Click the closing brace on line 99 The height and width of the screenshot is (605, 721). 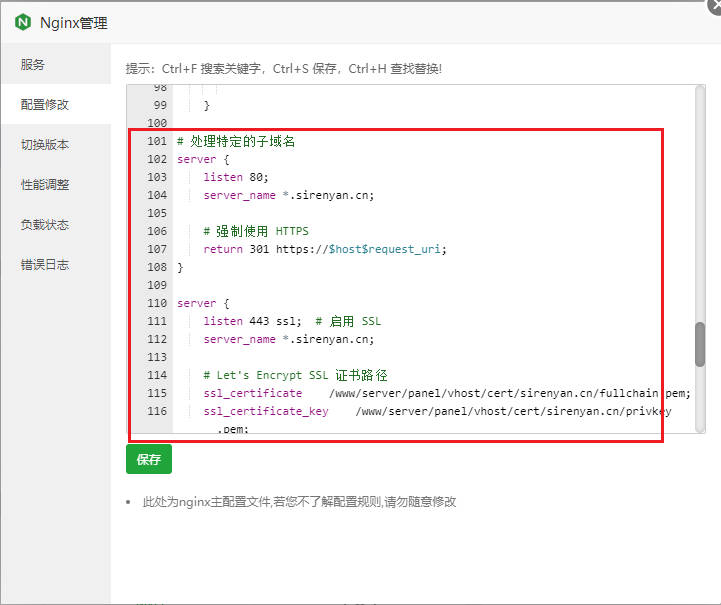(206, 105)
